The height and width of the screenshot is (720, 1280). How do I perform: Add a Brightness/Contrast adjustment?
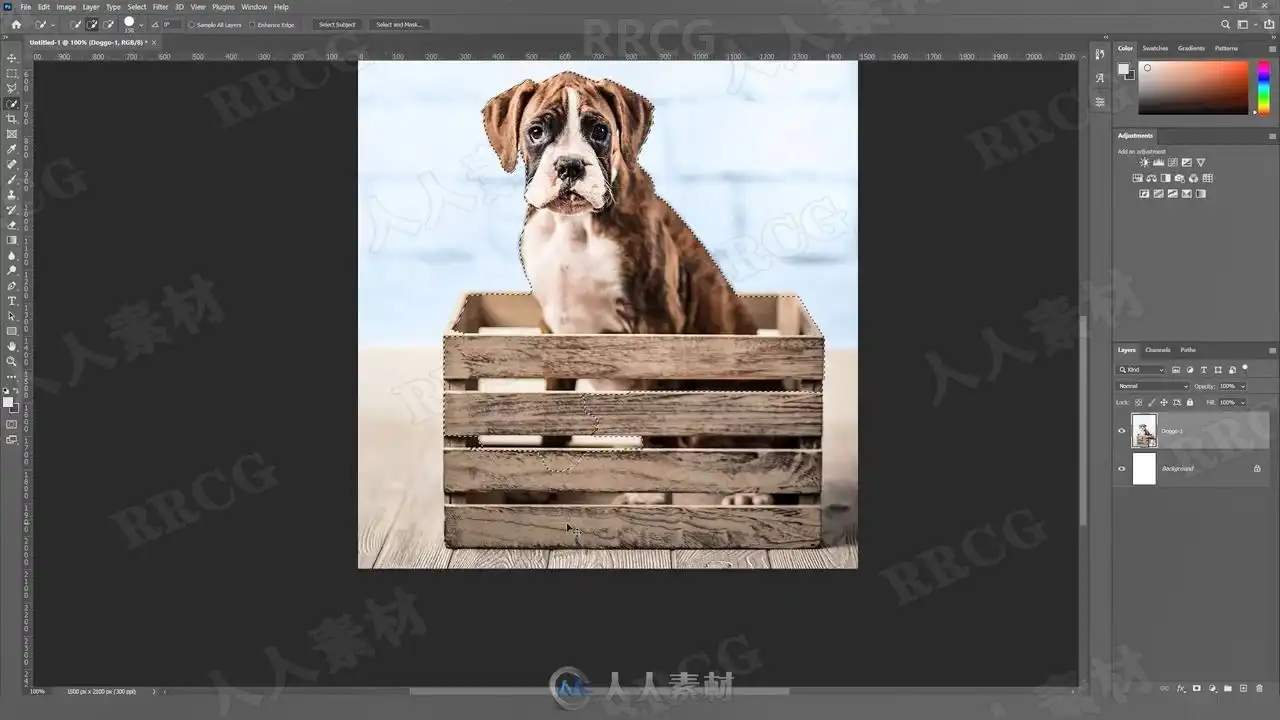[1145, 162]
